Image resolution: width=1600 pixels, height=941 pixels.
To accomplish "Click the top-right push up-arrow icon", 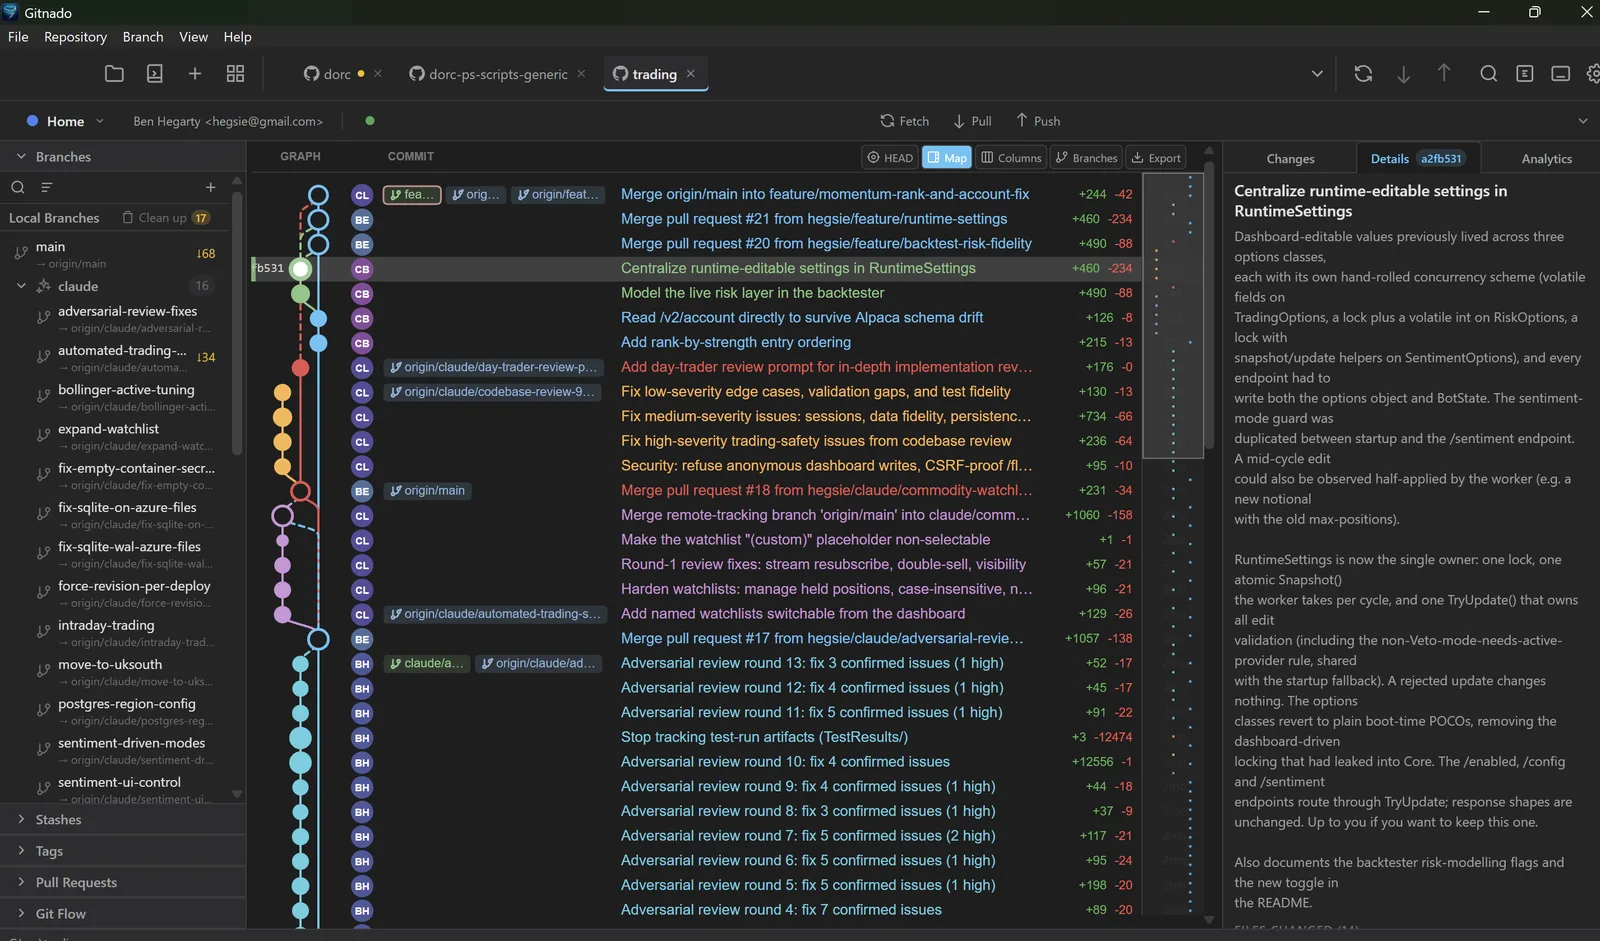I will click(1444, 73).
